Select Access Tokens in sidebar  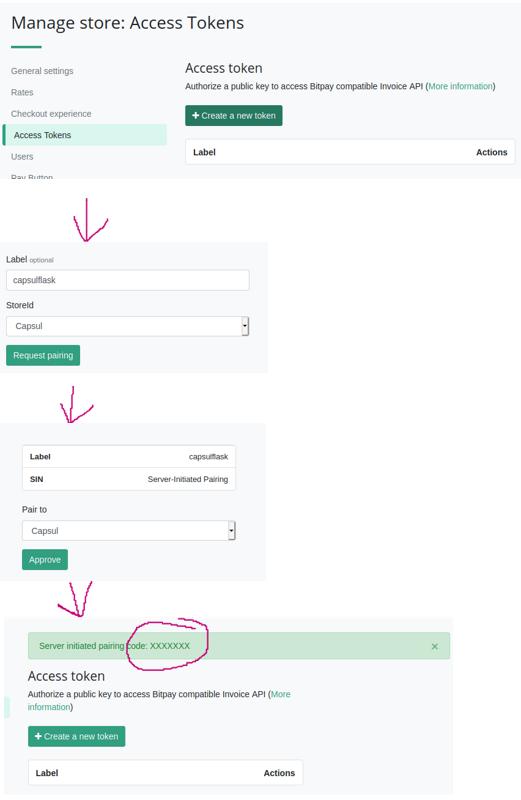85,135
